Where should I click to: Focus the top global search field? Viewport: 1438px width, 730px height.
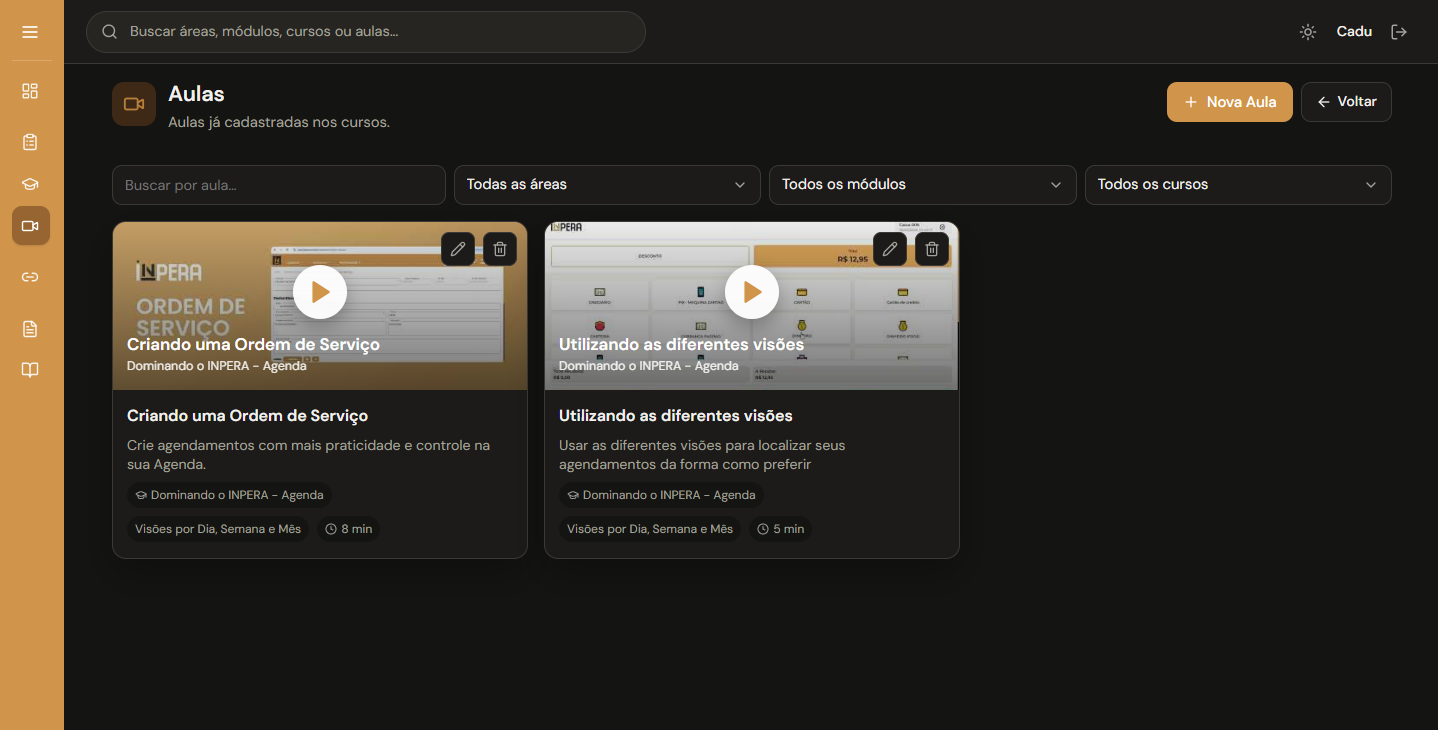[366, 32]
